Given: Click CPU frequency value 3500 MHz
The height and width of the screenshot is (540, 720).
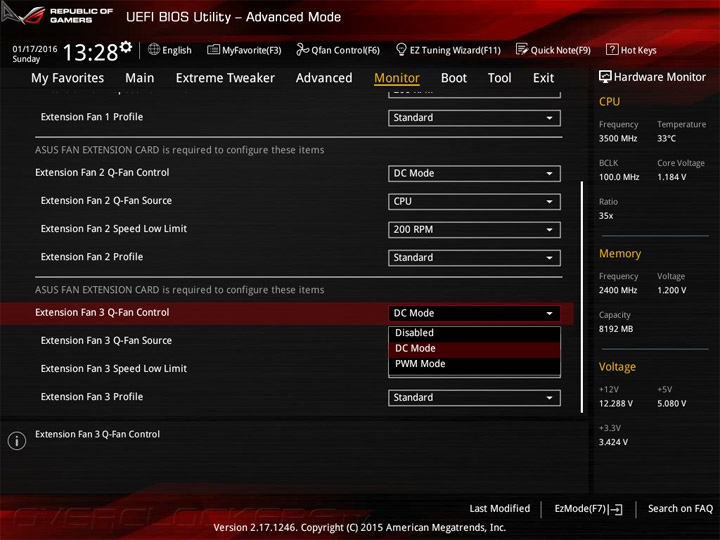Looking at the screenshot, I should pyautogui.click(x=618, y=139).
